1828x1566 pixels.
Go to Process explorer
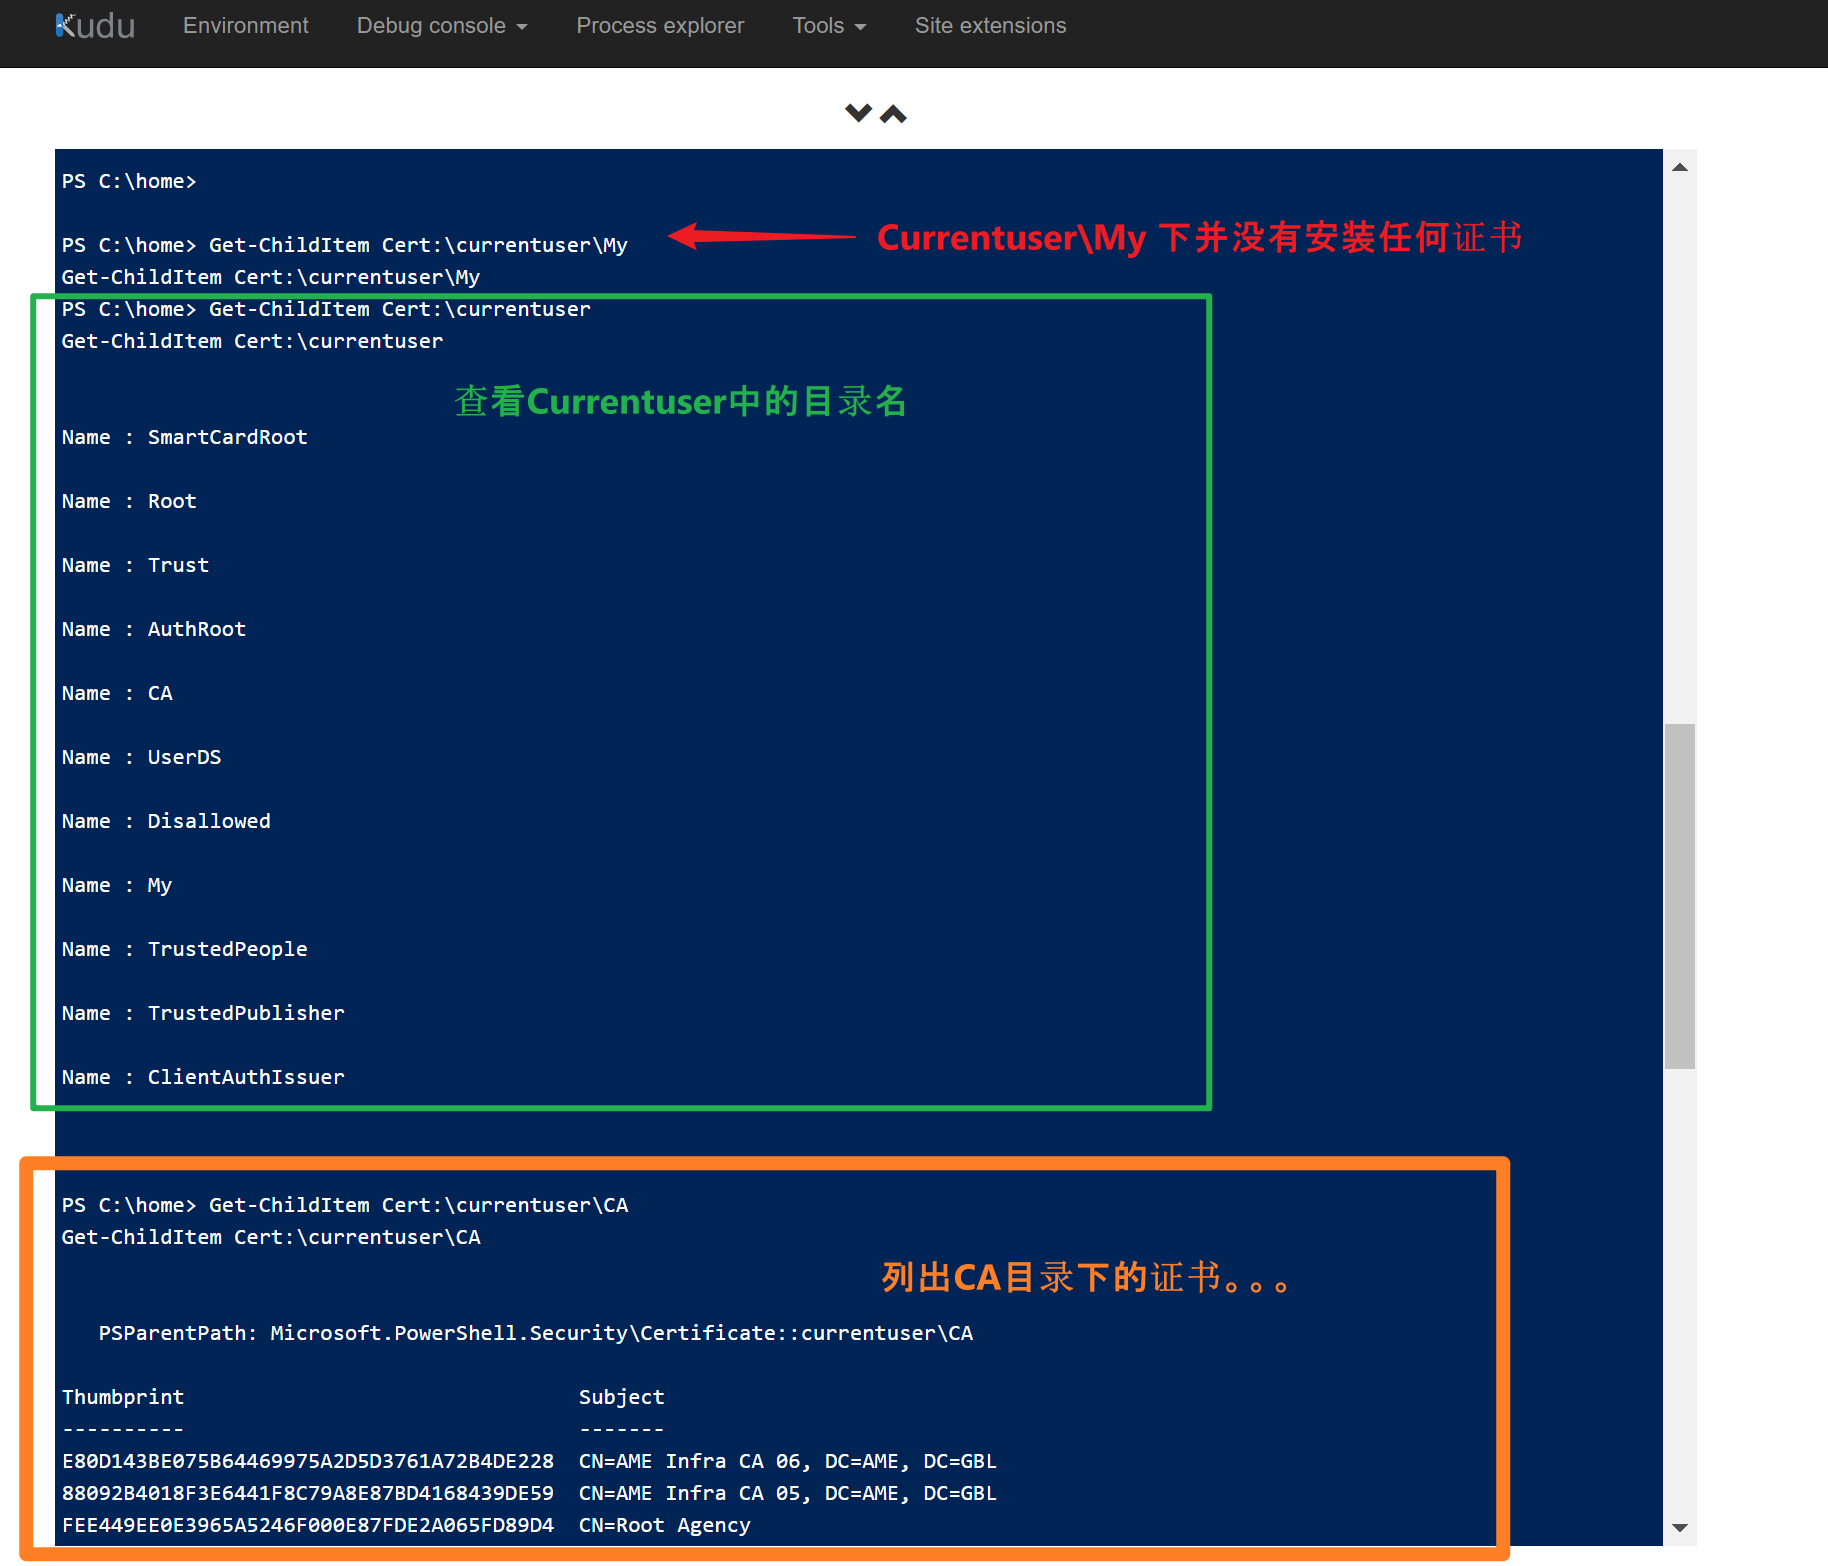660,26
